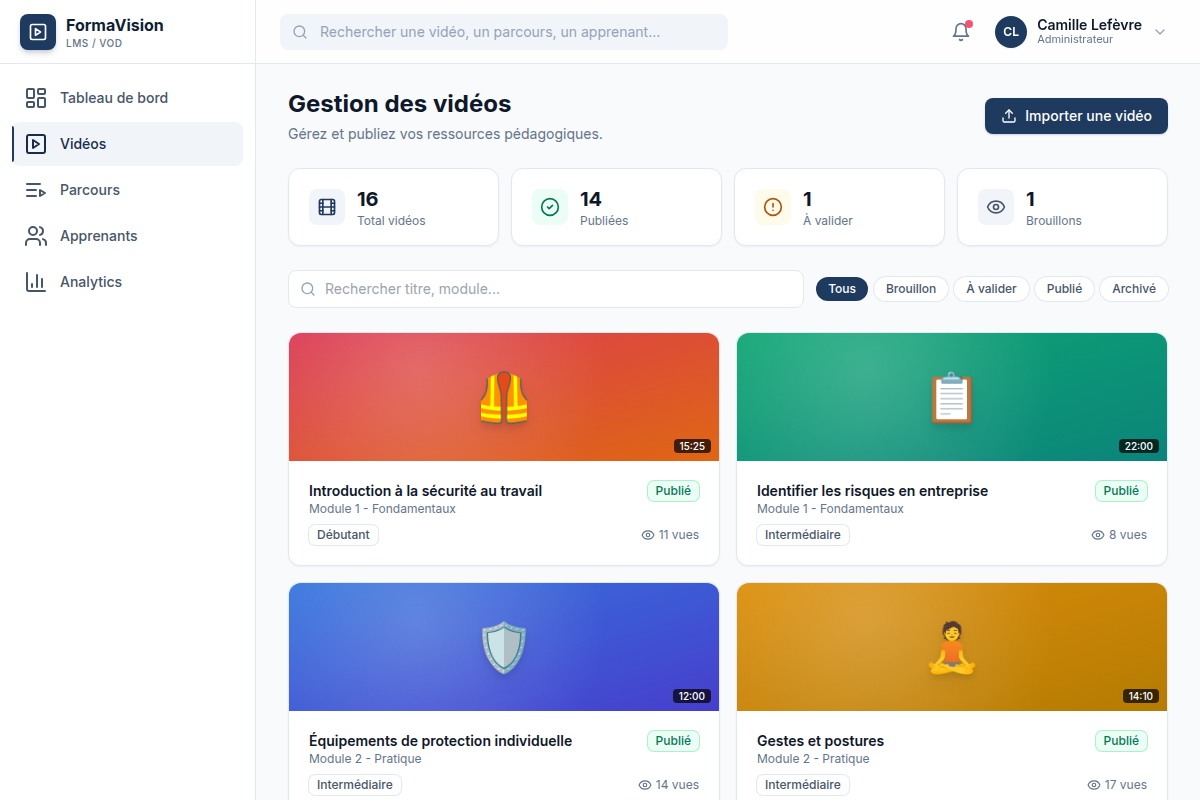Click the magnifier icon in the top search
Image resolution: width=1200 pixels, height=800 pixels.
(x=300, y=32)
